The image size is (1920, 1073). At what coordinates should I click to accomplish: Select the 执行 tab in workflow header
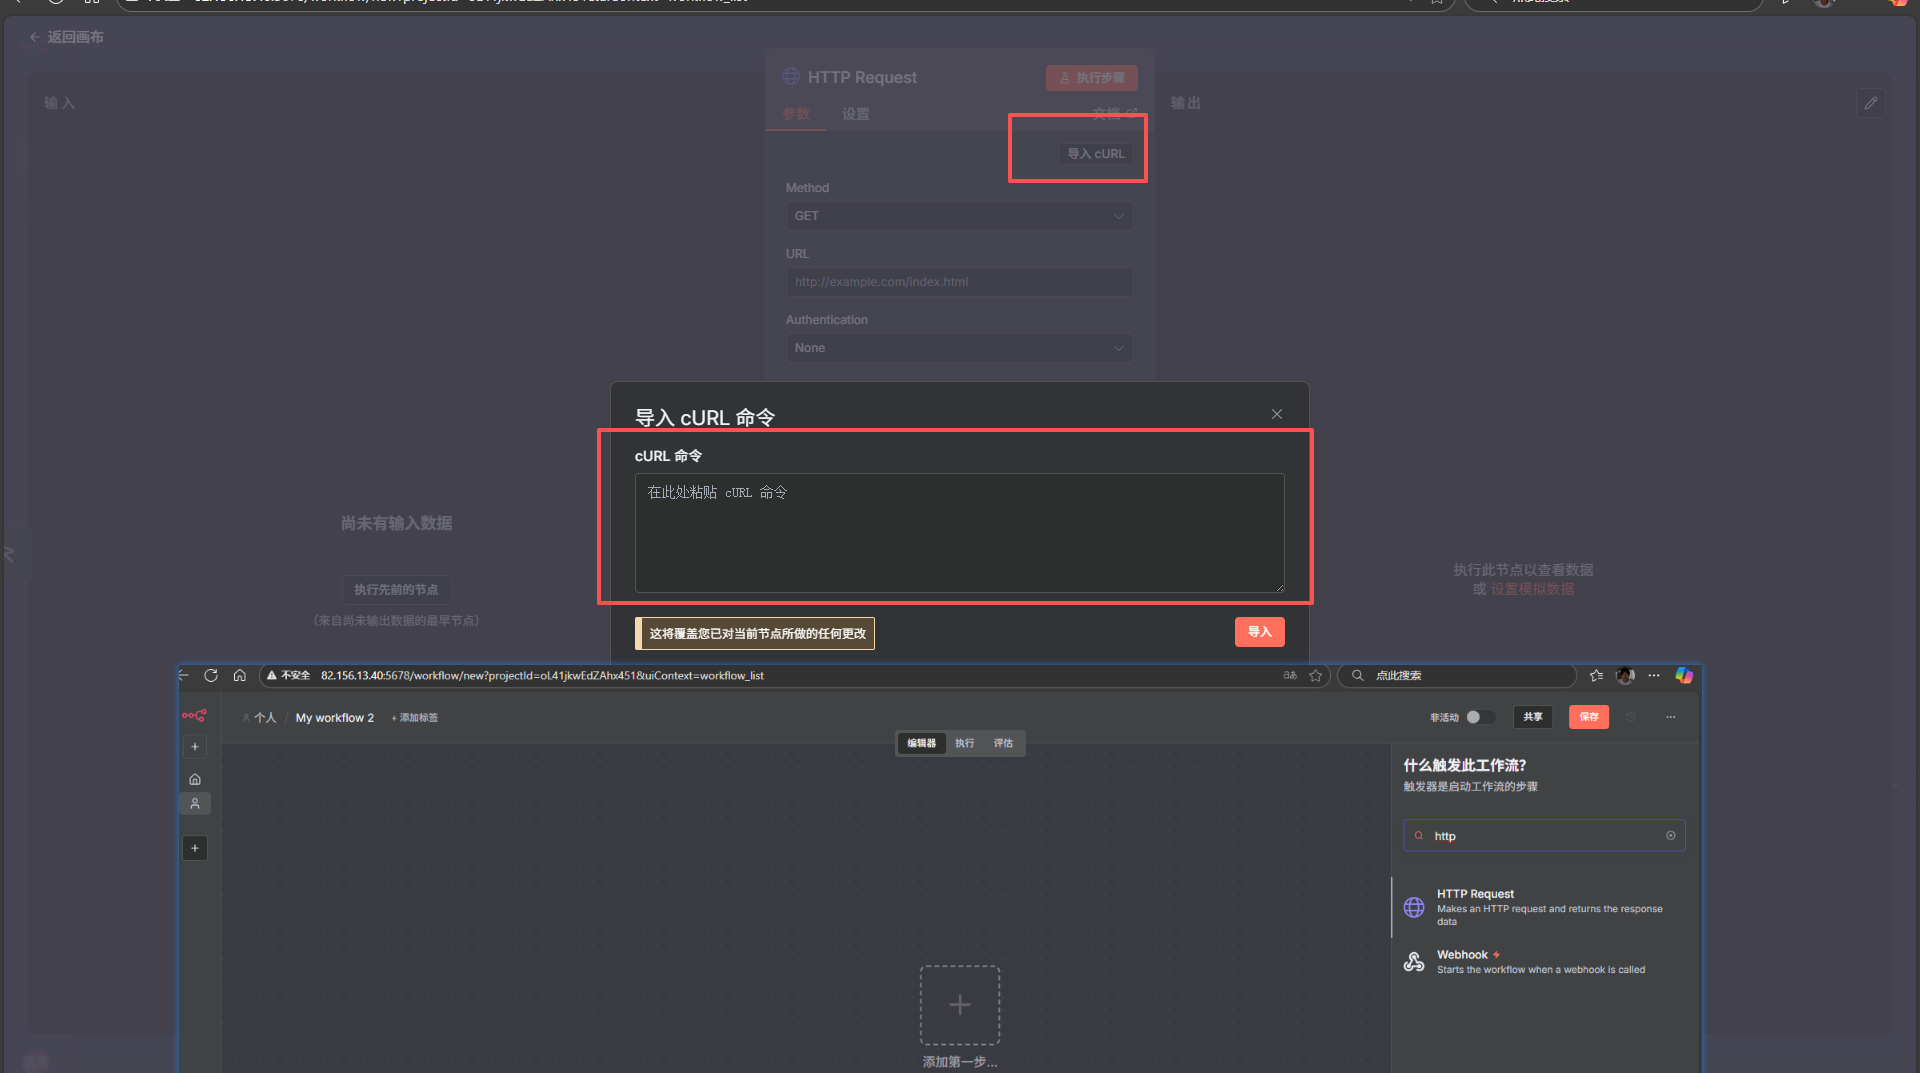click(x=964, y=743)
